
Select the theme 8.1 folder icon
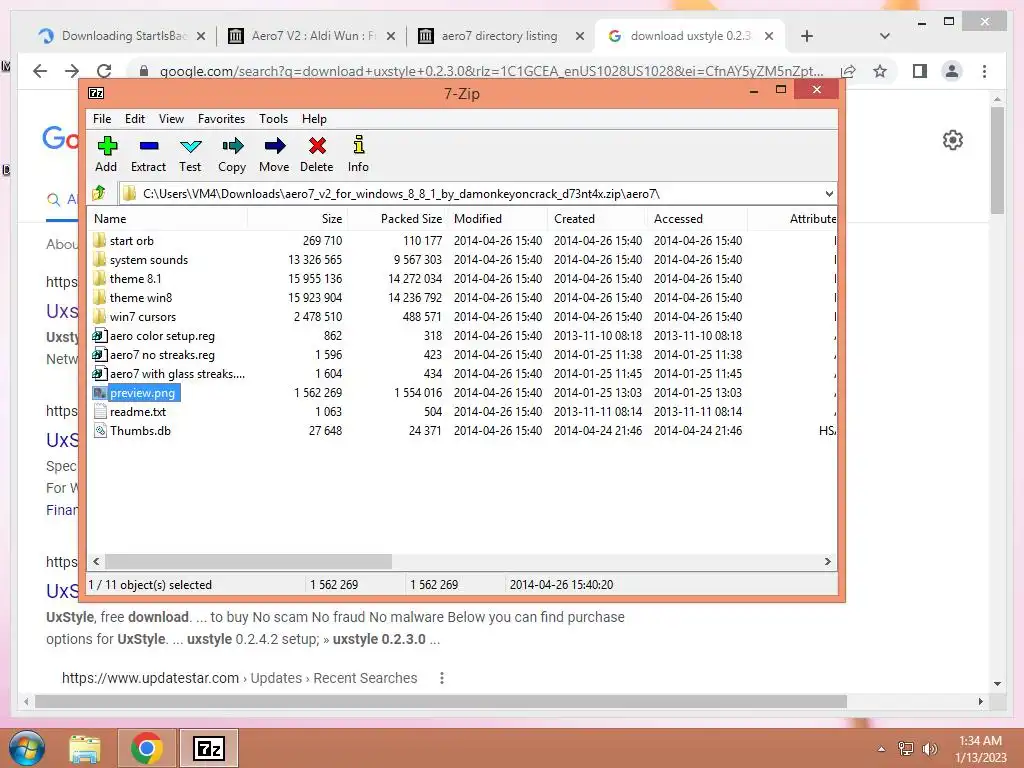coord(99,278)
